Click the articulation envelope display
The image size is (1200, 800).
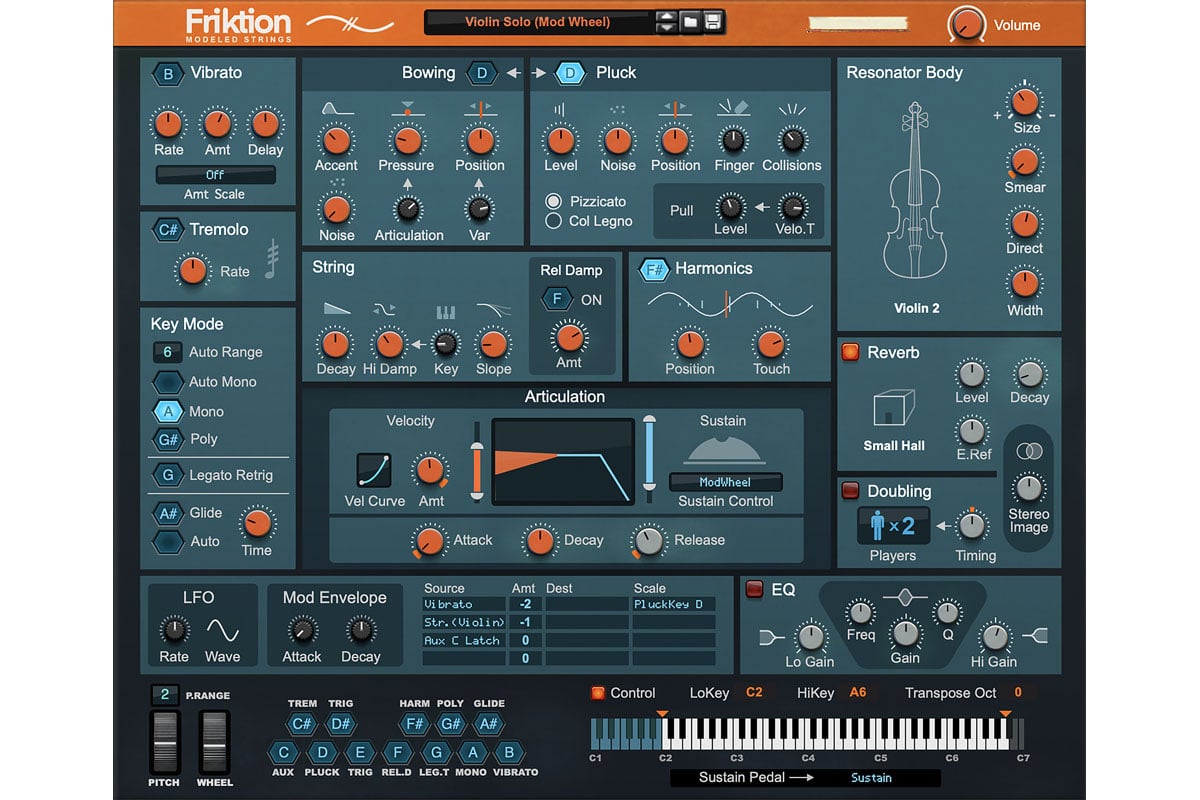[563, 461]
